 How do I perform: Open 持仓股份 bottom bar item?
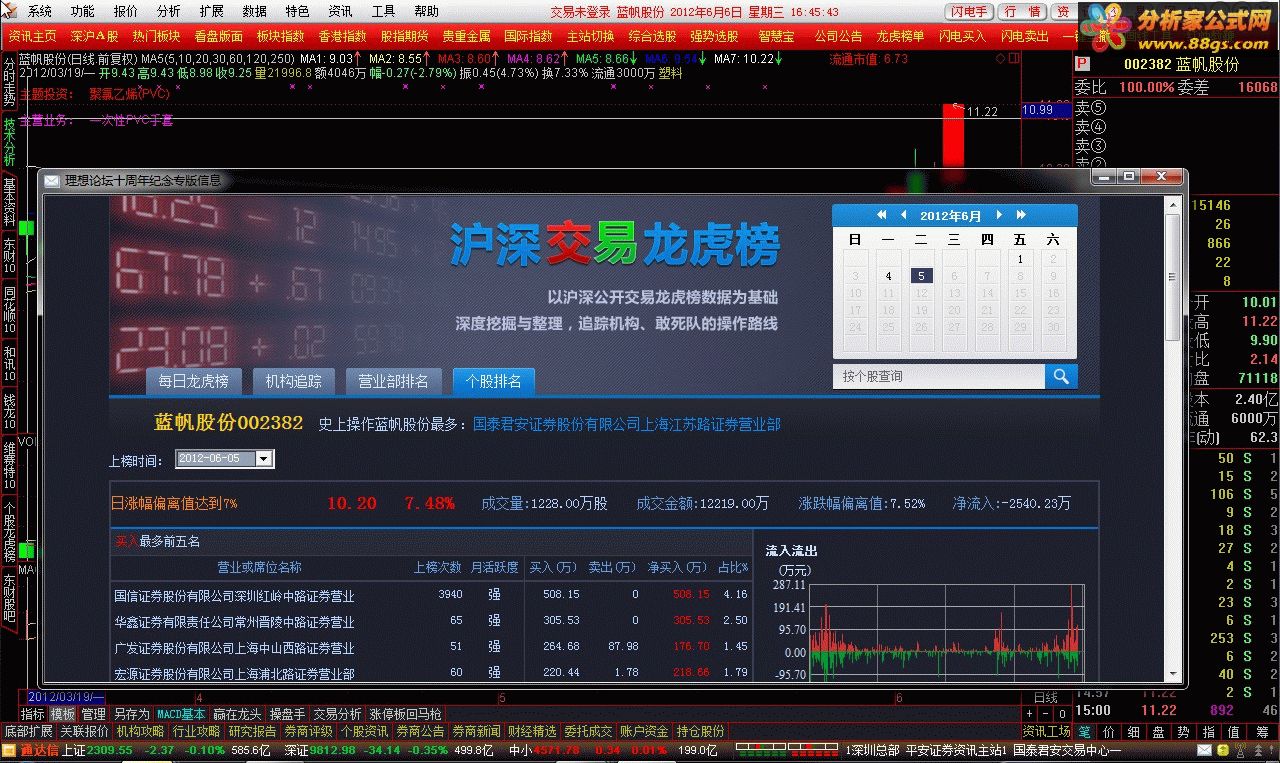(x=700, y=731)
